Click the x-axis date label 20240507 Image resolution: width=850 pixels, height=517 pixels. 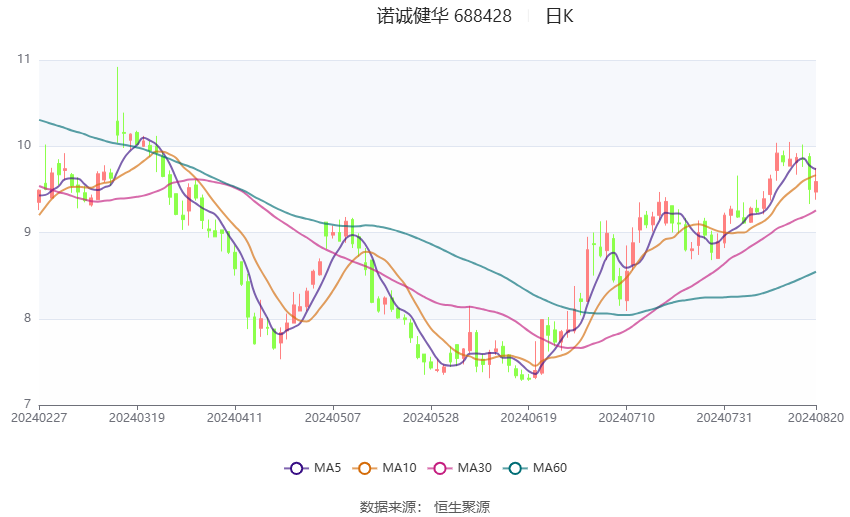click(x=333, y=418)
